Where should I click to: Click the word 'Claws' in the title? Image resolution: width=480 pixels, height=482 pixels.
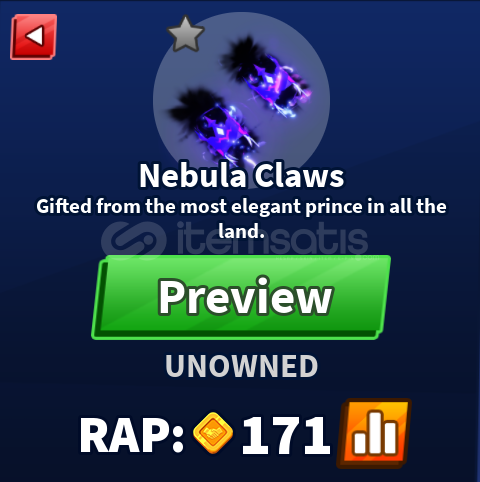point(299,176)
